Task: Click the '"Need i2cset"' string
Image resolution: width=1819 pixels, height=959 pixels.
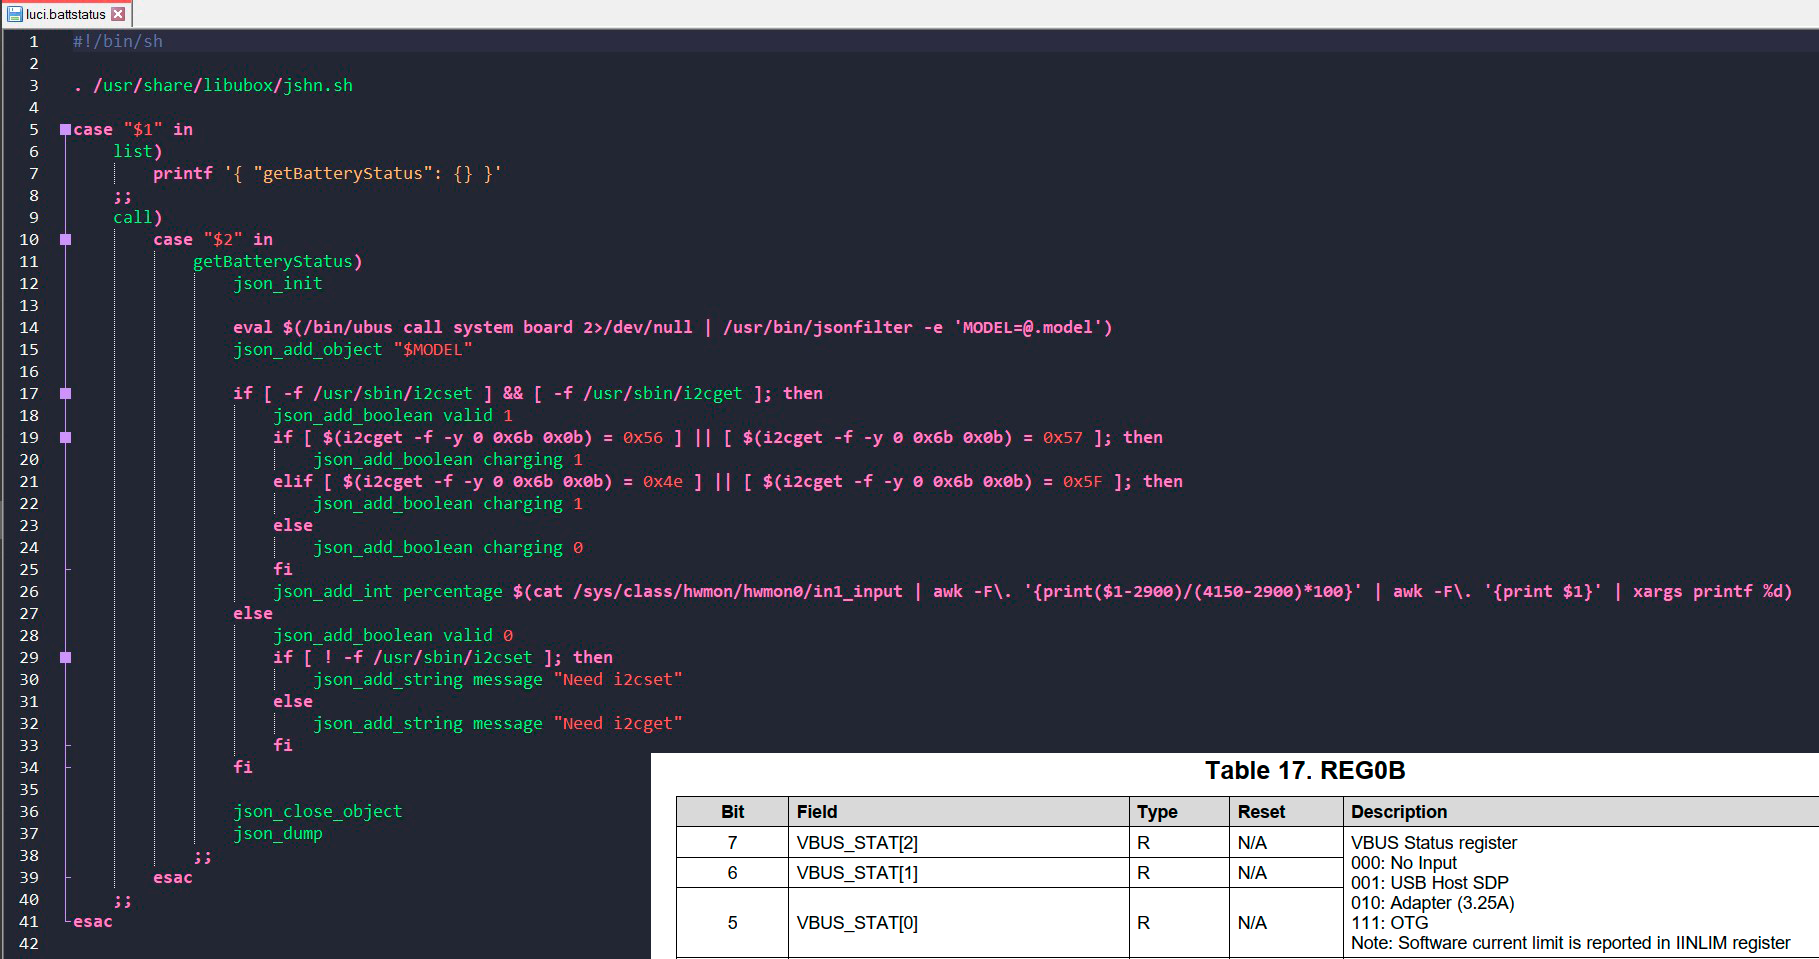Action: tap(618, 679)
